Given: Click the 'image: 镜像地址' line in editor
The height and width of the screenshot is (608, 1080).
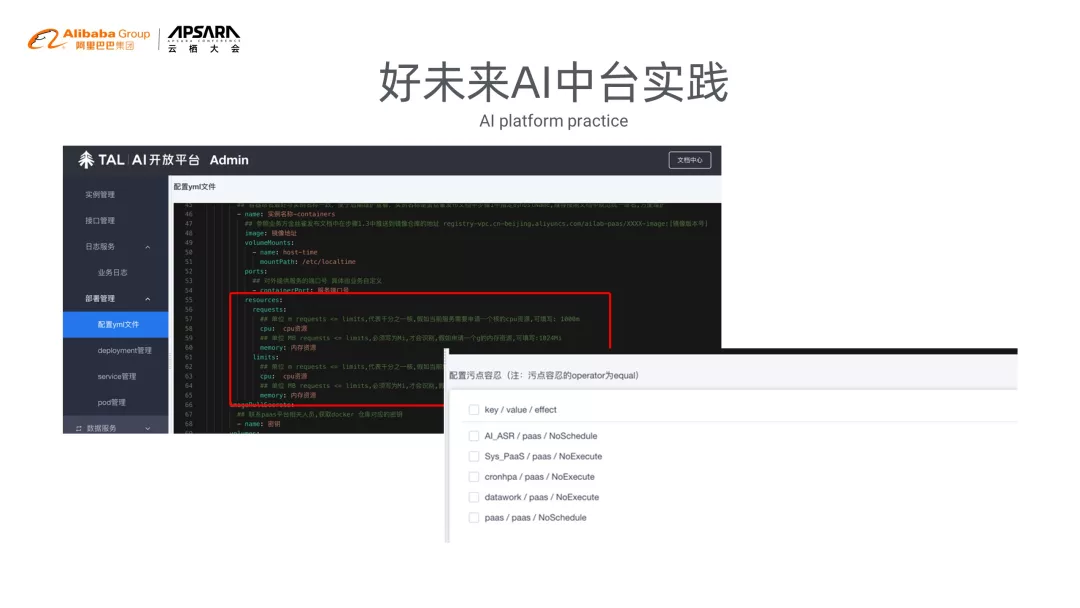Looking at the screenshot, I should click(271, 233).
